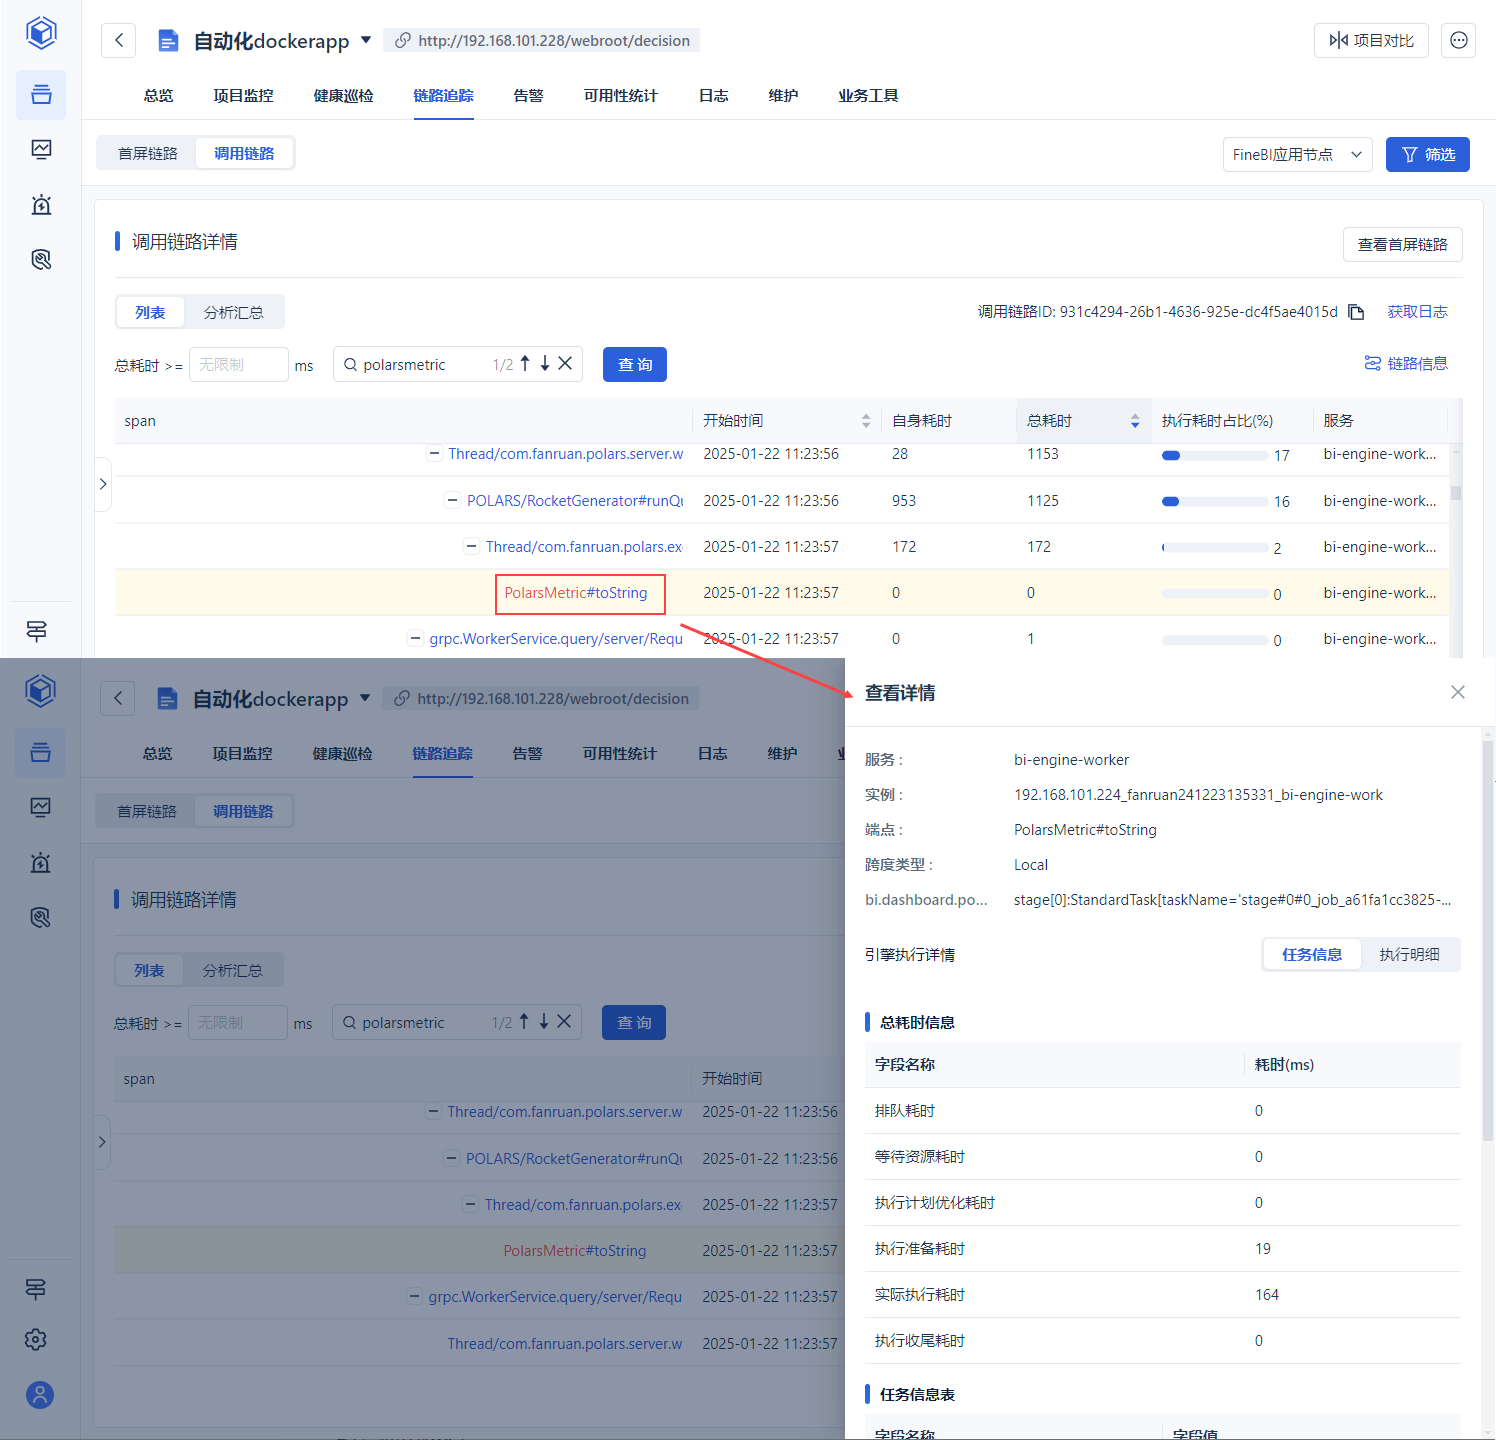Click the stage[0]:StandardTask value in the drawer
Image resolution: width=1496 pixels, height=1440 pixels.
(1232, 900)
